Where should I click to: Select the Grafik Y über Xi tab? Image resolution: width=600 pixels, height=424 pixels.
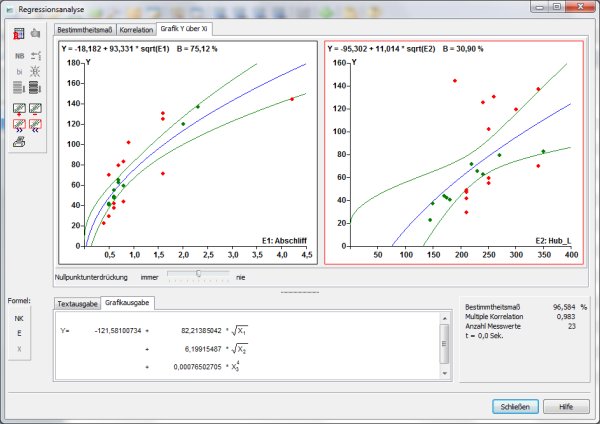point(184,29)
